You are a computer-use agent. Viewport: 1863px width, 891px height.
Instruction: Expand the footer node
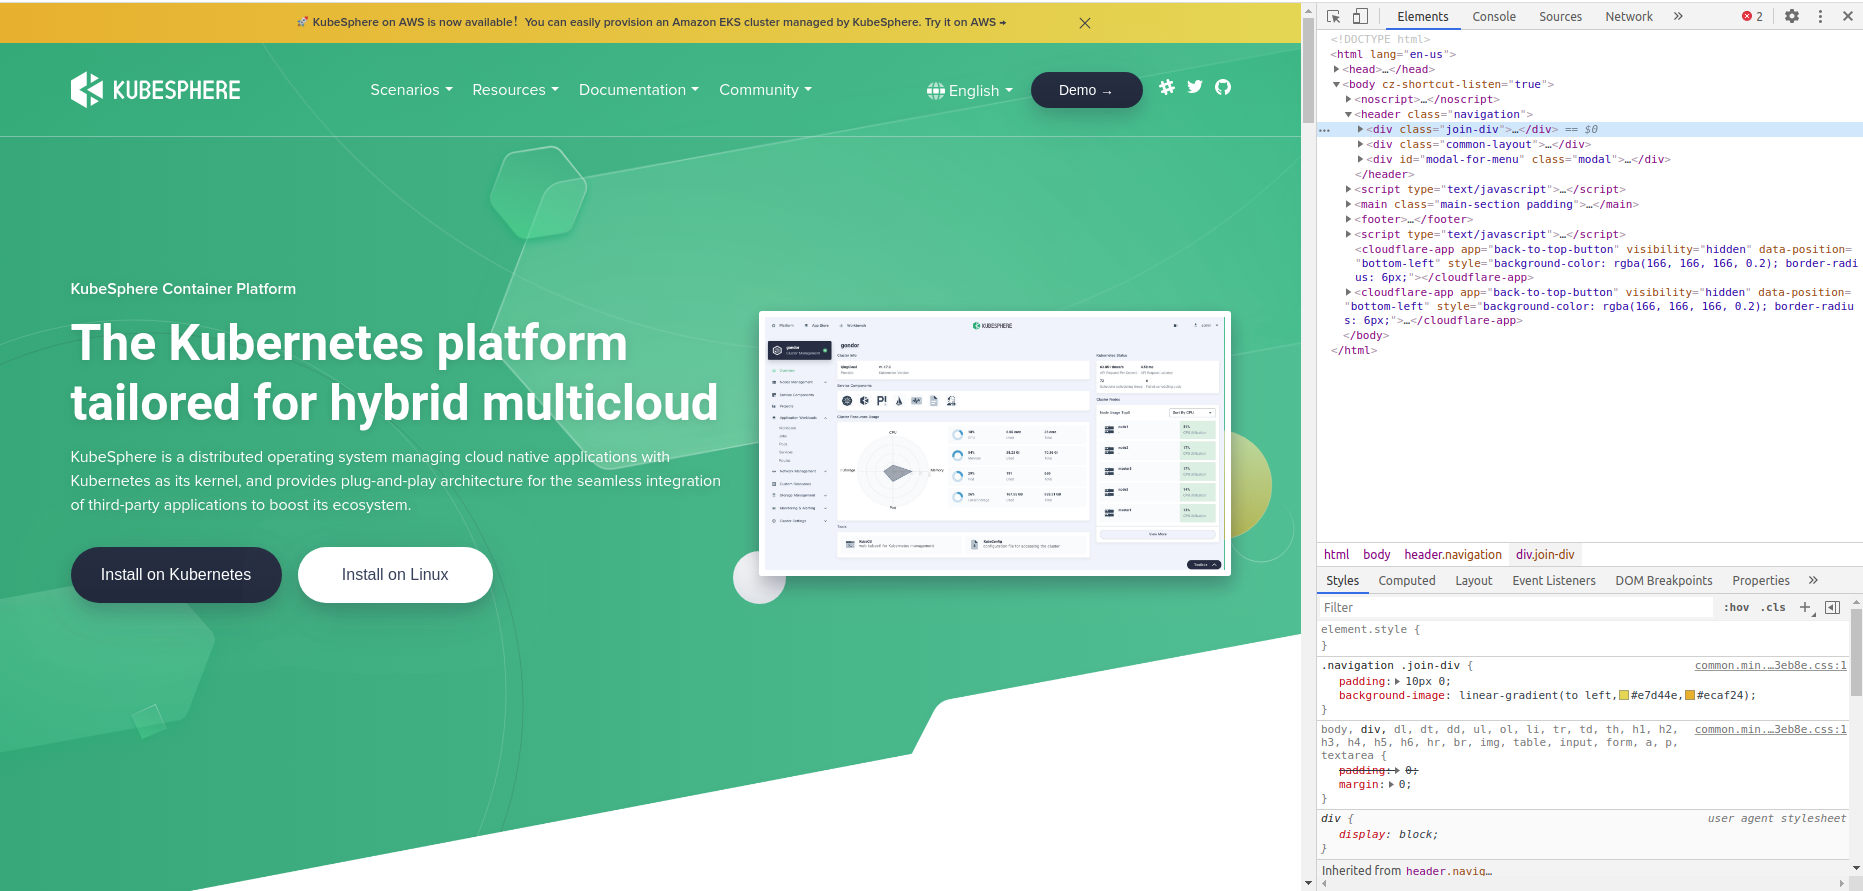click(x=1349, y=219)
